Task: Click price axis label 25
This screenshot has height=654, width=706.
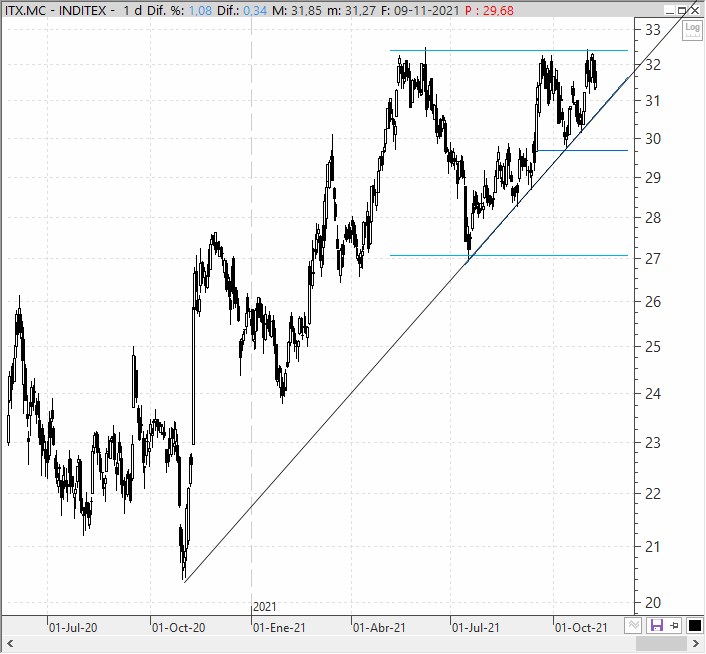Action: pyautogui.click(x=653, y=347)
